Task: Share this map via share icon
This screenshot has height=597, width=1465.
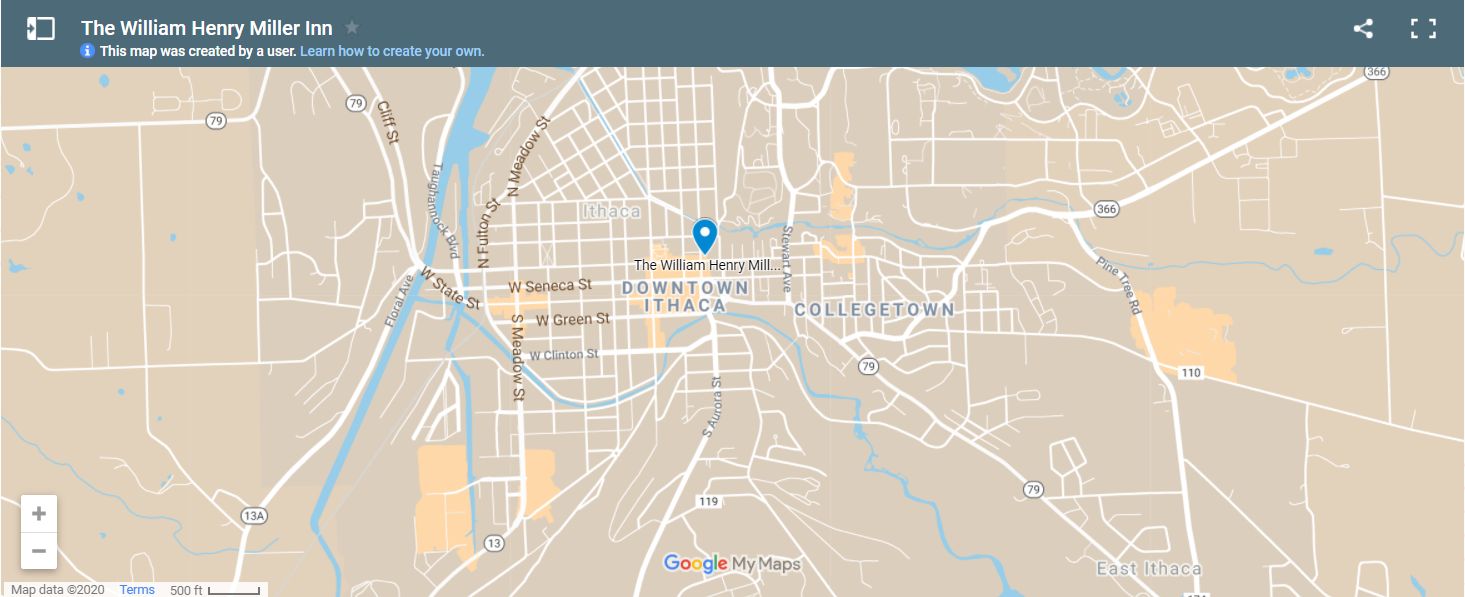Action: [x=1363, y=28]
